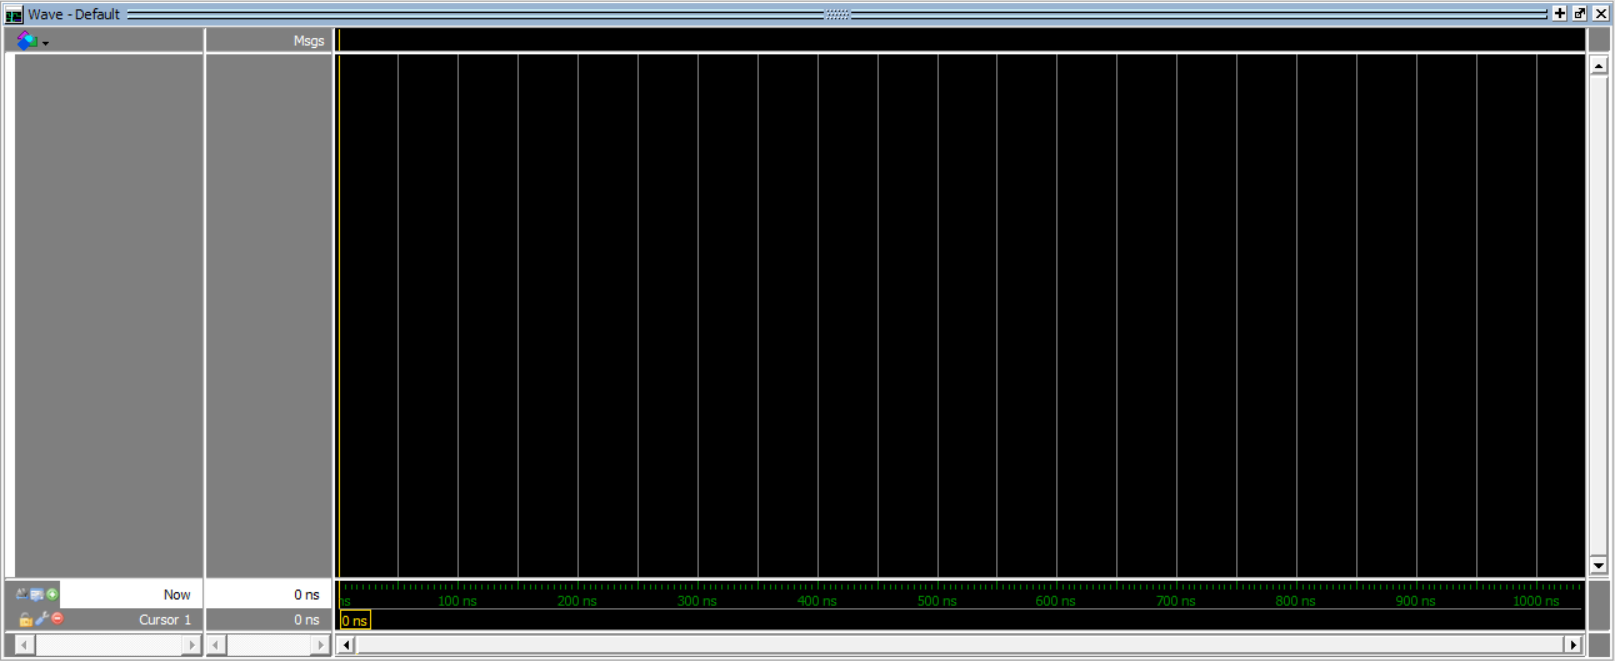1615x661 pixels.
Task: Click right arrow of names pane scrollbar
Action: point(192,645)
